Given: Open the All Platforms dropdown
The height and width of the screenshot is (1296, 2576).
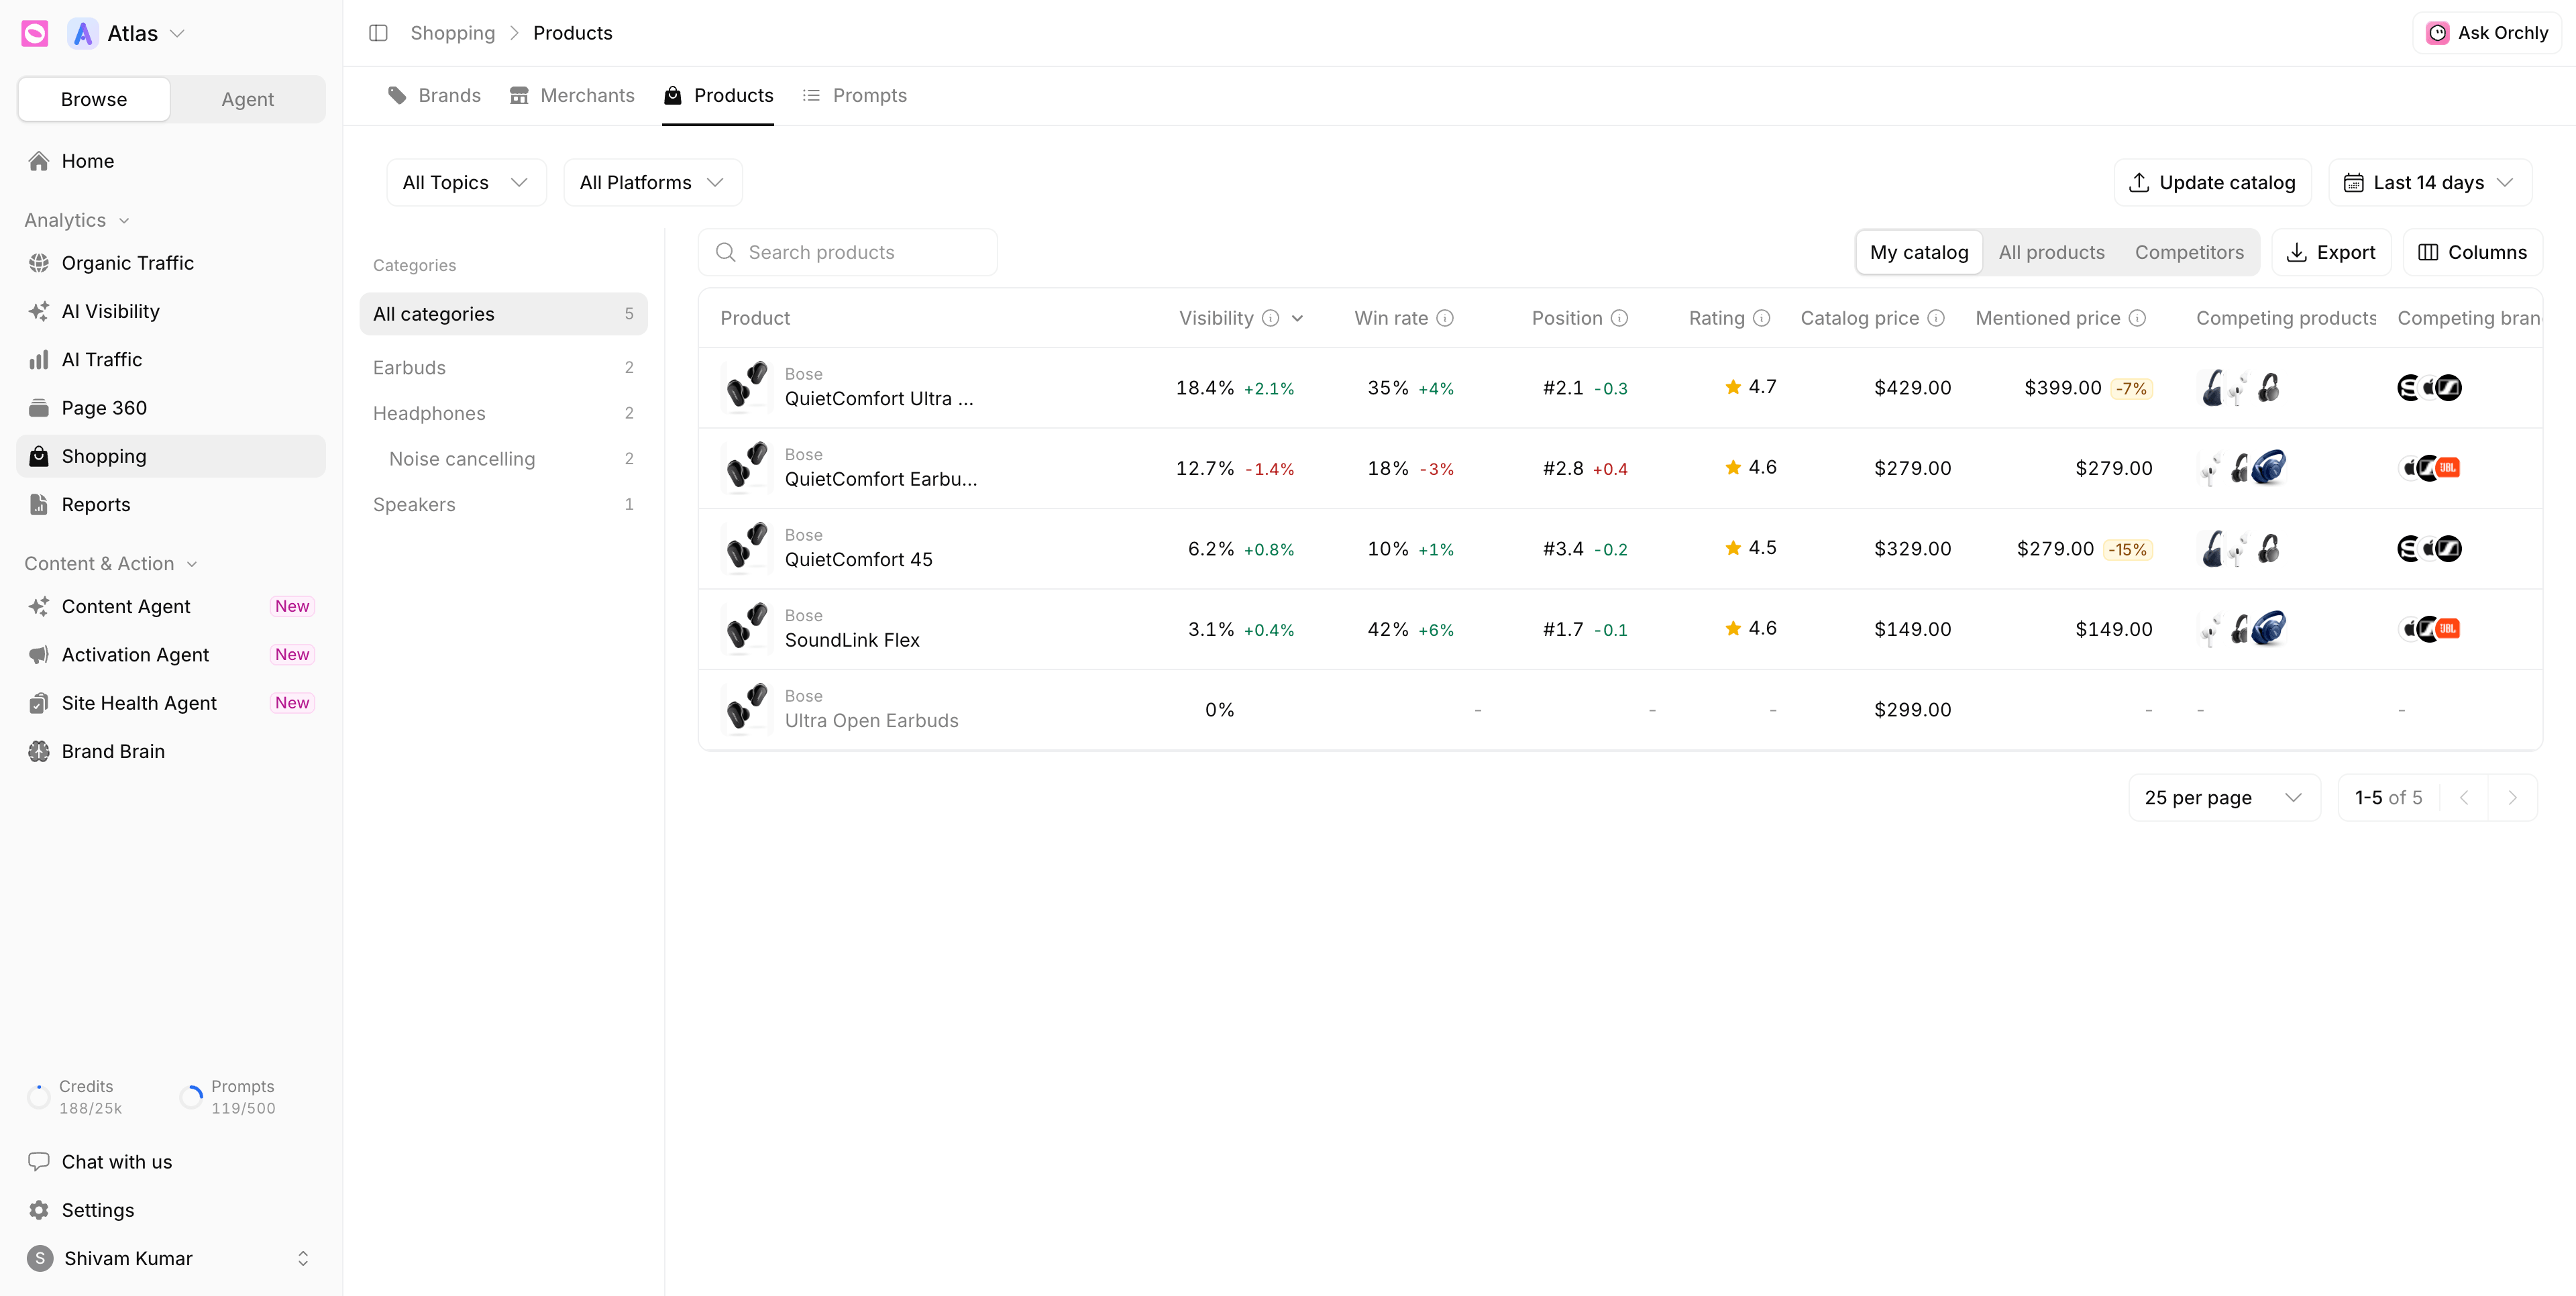Looking at the screenshot, I should (x=652, y=183).
